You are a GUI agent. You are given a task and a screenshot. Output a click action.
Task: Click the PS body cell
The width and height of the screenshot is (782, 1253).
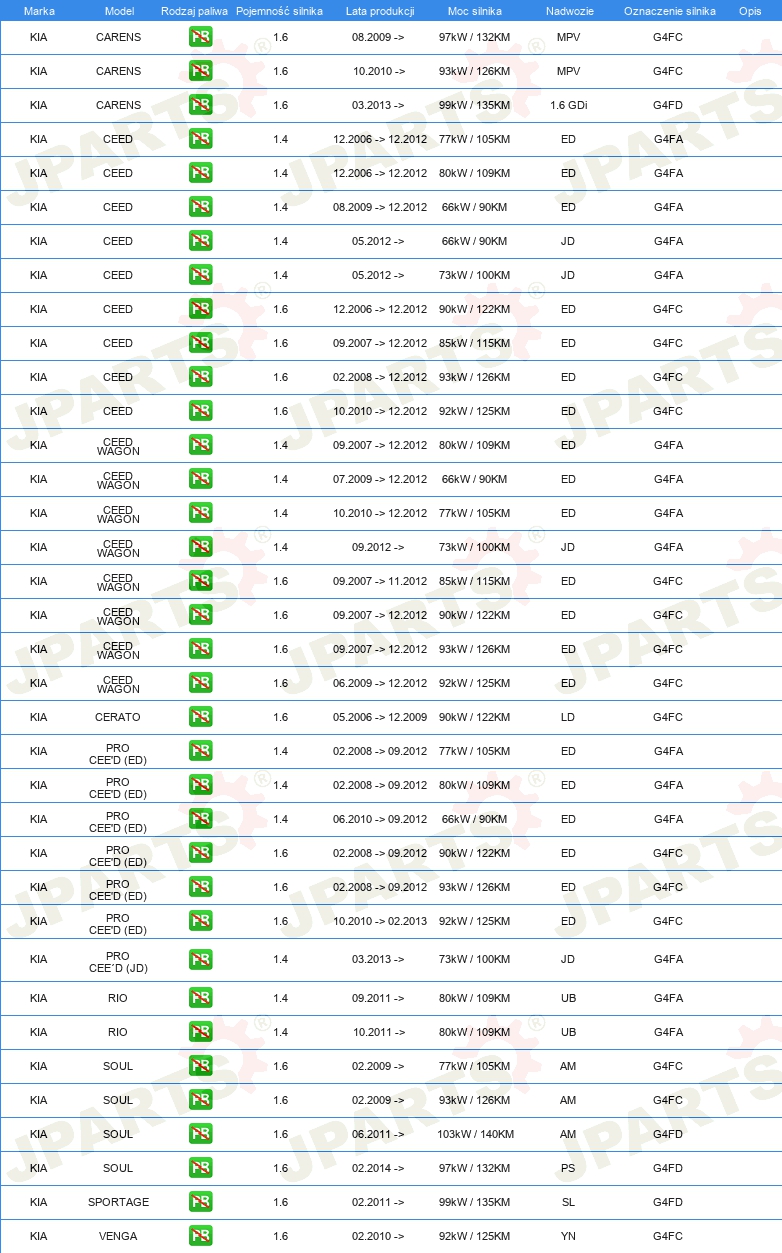pos(568,1168)
